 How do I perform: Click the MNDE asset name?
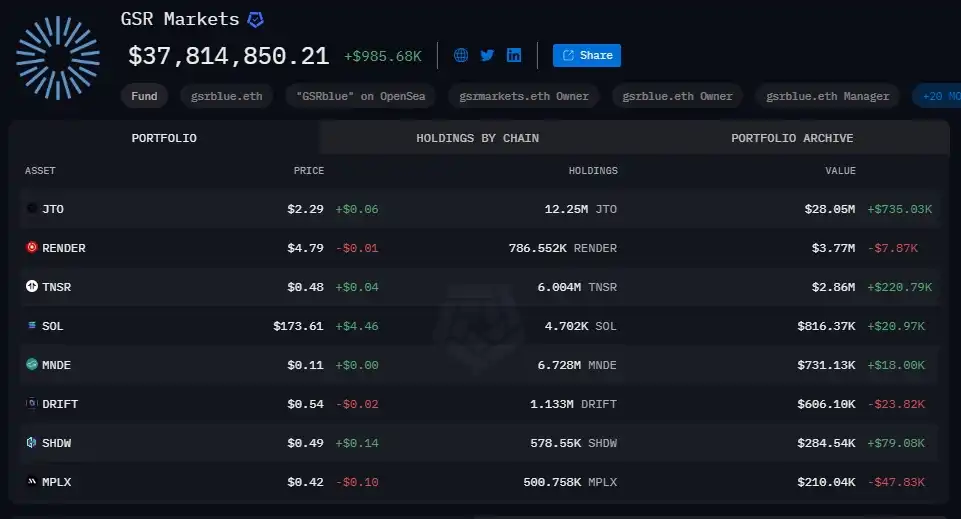click(x=56, y=365)
